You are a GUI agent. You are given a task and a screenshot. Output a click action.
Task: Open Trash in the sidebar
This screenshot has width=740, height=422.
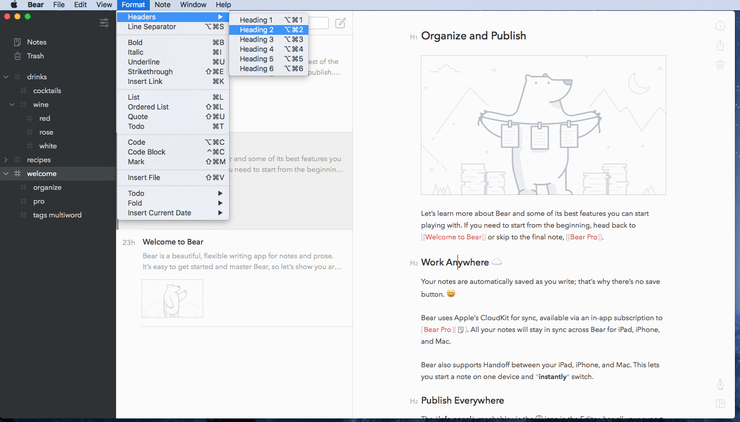(x=35, y=56)
